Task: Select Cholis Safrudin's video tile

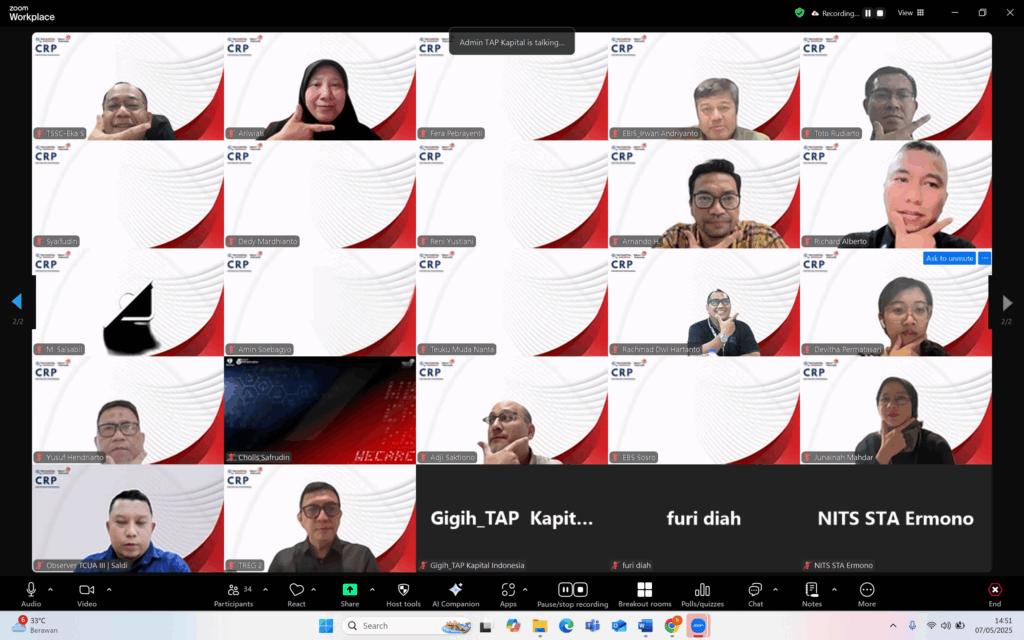Action: (320, 410)
